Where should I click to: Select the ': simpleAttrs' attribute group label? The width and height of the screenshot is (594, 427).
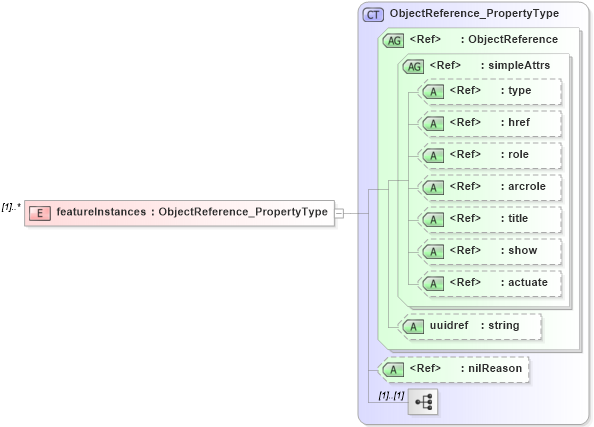click(515, 65)
